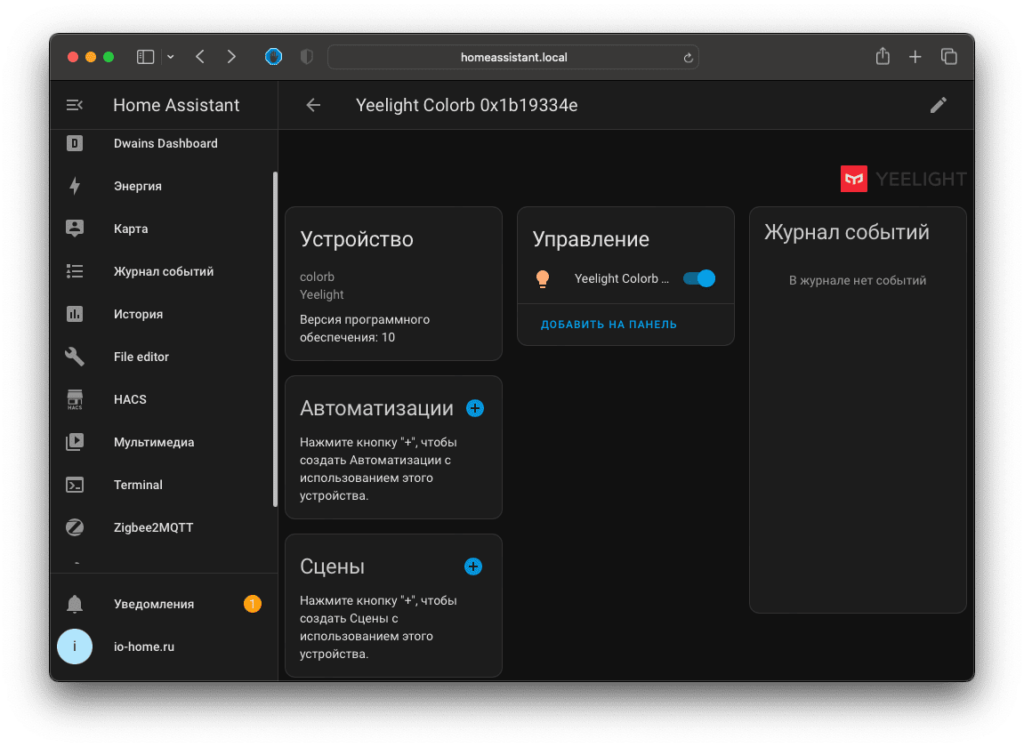The image size is (1024, 747).
Task: Click the История chart icon
Action: 74,314
